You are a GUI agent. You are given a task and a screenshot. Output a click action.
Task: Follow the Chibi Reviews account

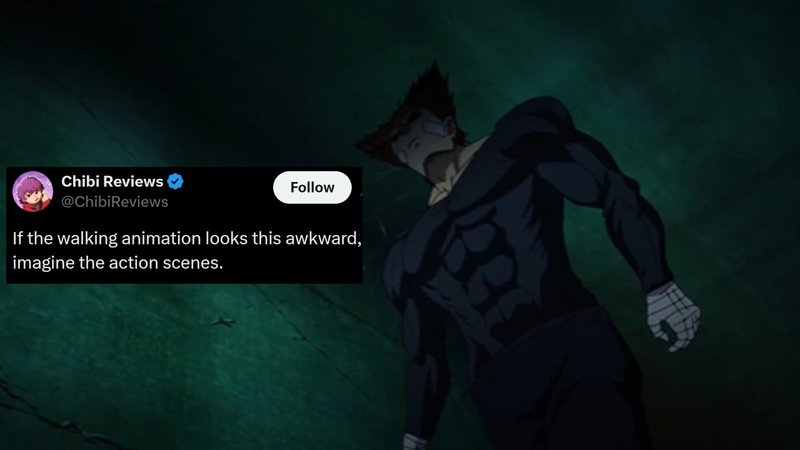(312, 187)
